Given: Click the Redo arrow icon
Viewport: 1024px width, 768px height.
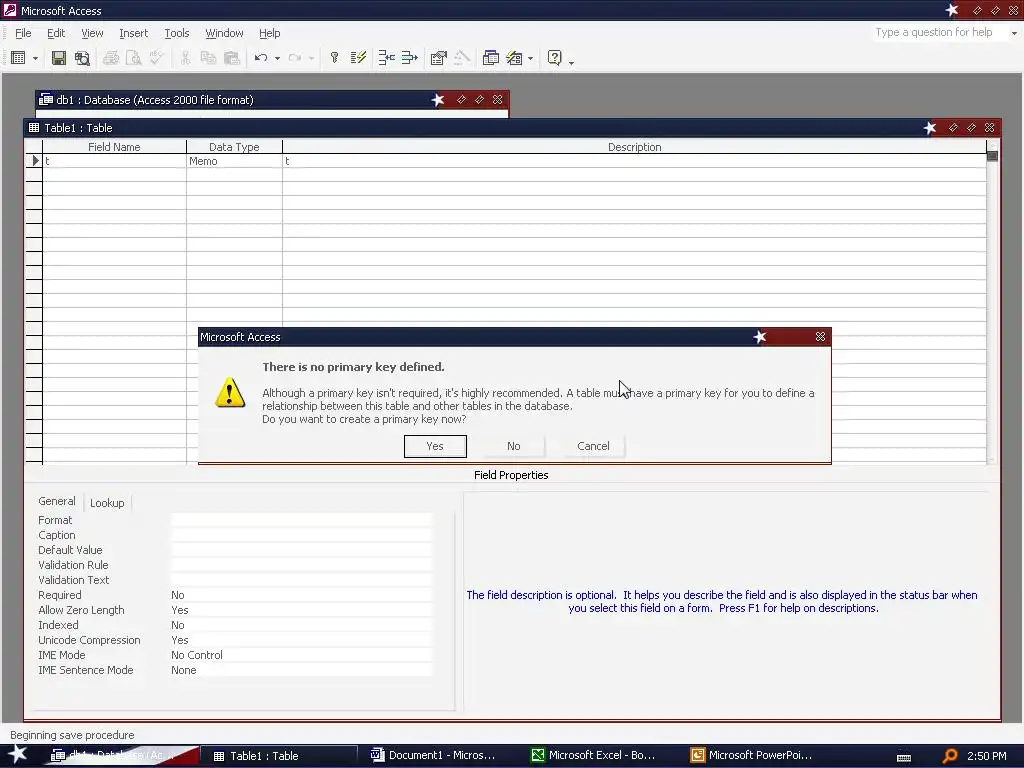Looking at the screenshot, I should pyautogui.click(x=295, y=58).
